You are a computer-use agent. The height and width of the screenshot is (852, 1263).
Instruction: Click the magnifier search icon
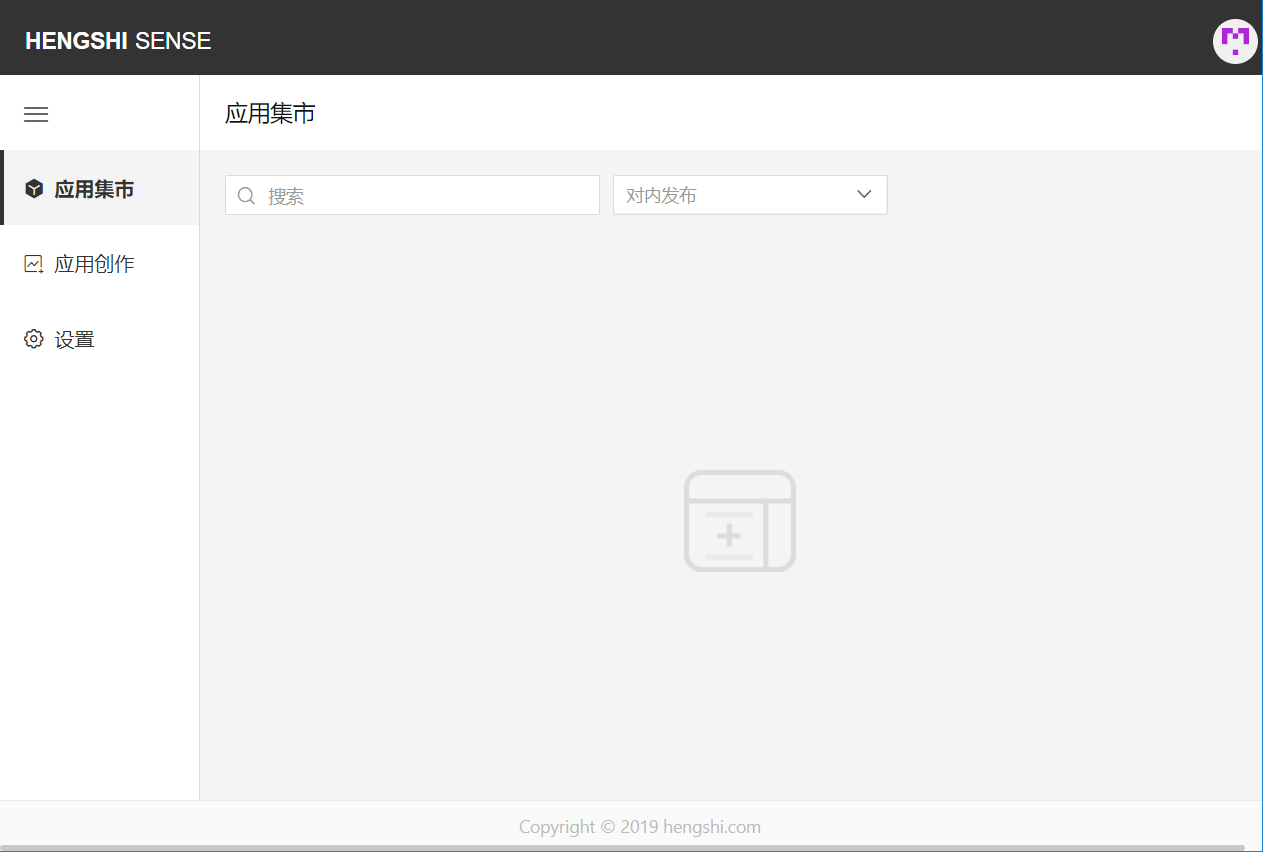(x=247, y=195)
